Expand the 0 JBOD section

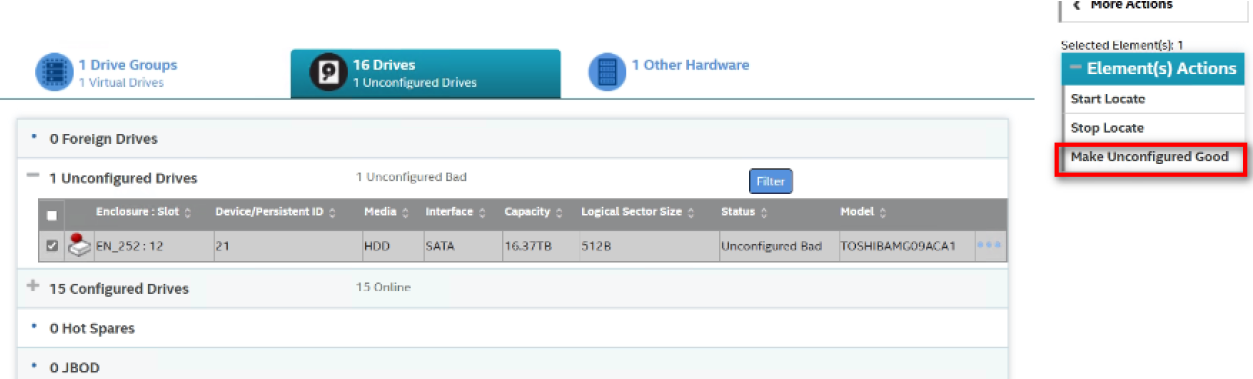33,366
